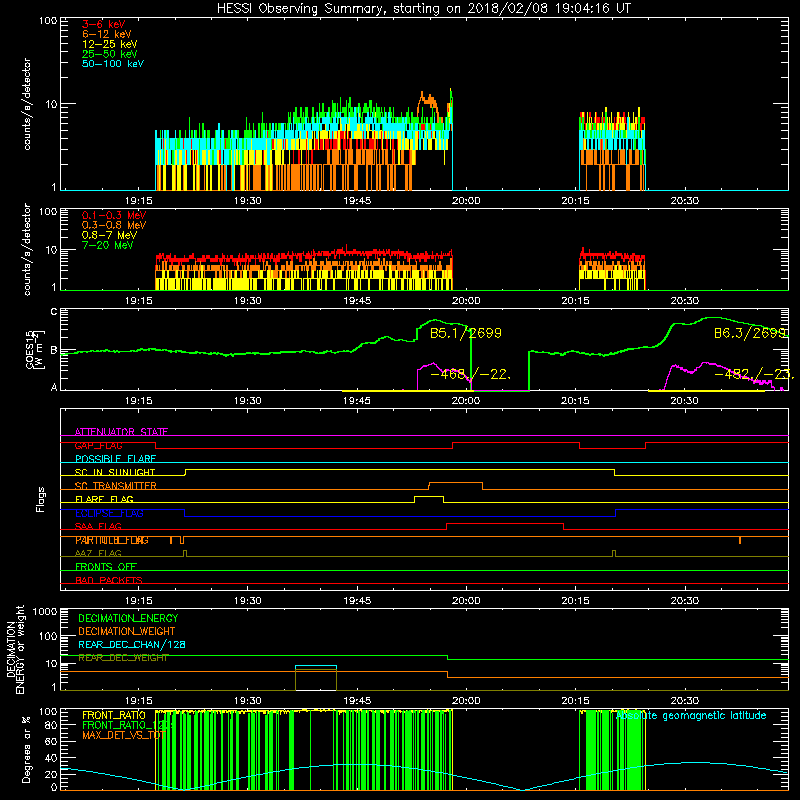Select the 0.8-7 MeV legend entry

[109, 235]
